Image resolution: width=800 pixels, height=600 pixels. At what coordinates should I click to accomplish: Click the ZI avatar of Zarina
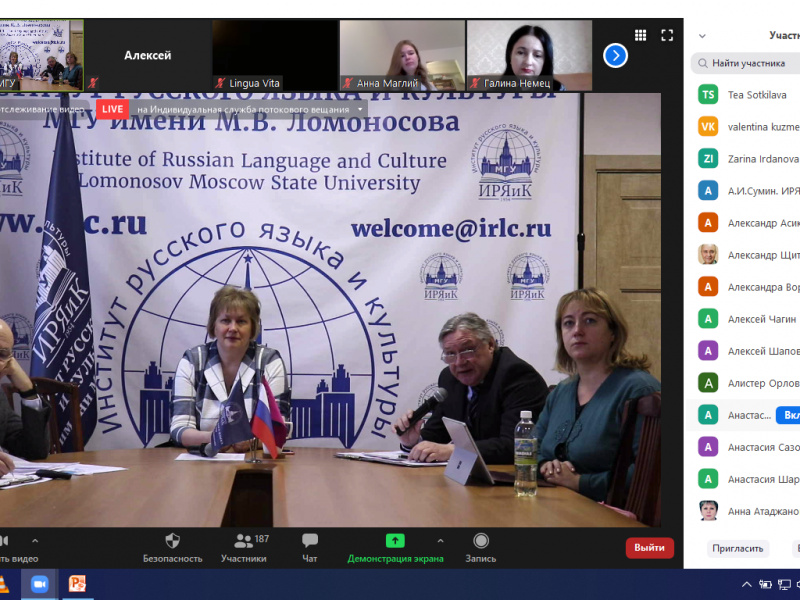click(708, 159)
